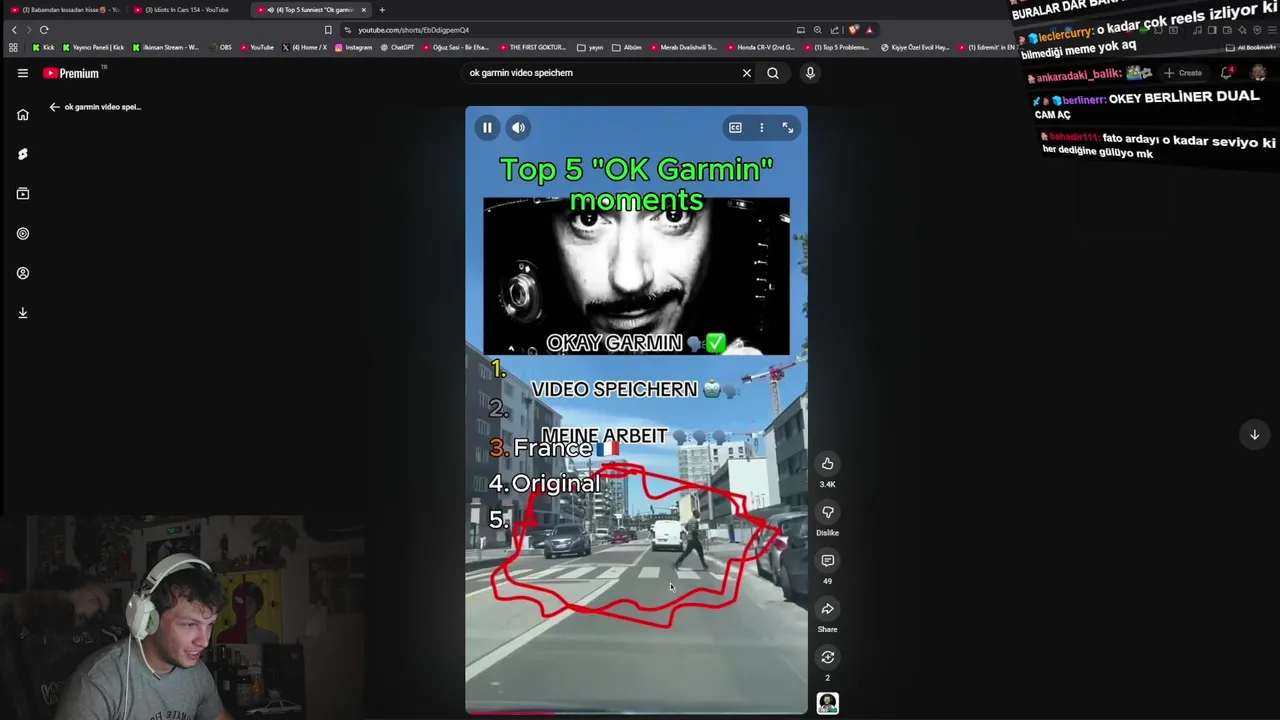
Task: Share the Short
Action: click(x=827, y=608)
